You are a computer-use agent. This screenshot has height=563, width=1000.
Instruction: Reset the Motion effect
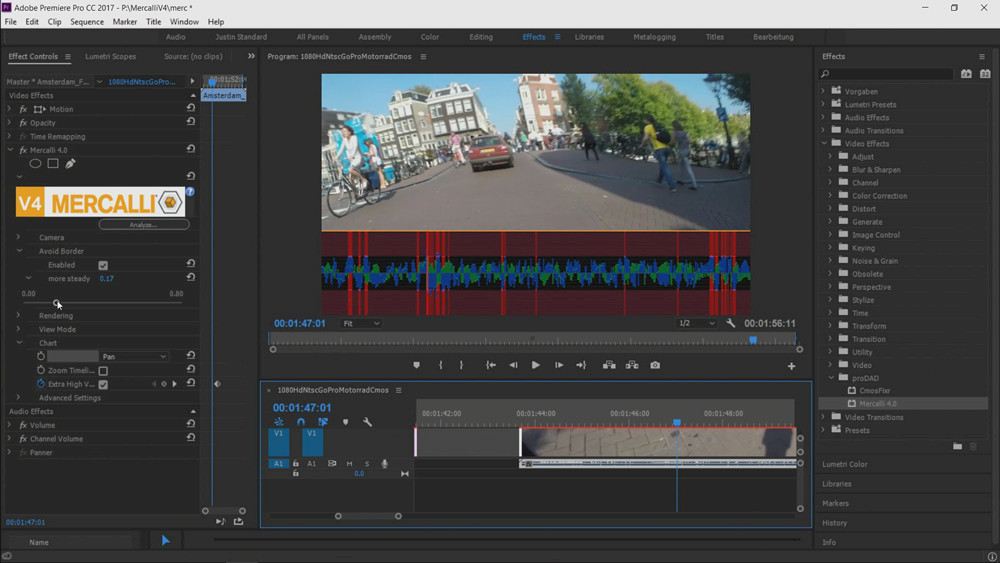click(x=191, y=108)
